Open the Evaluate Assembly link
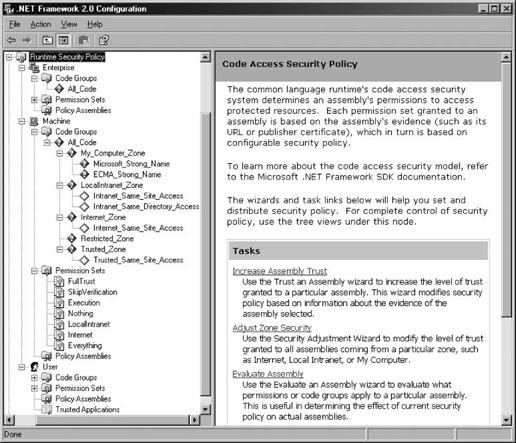The height and width of the screenshot is (443, 516). pos(268,374)
